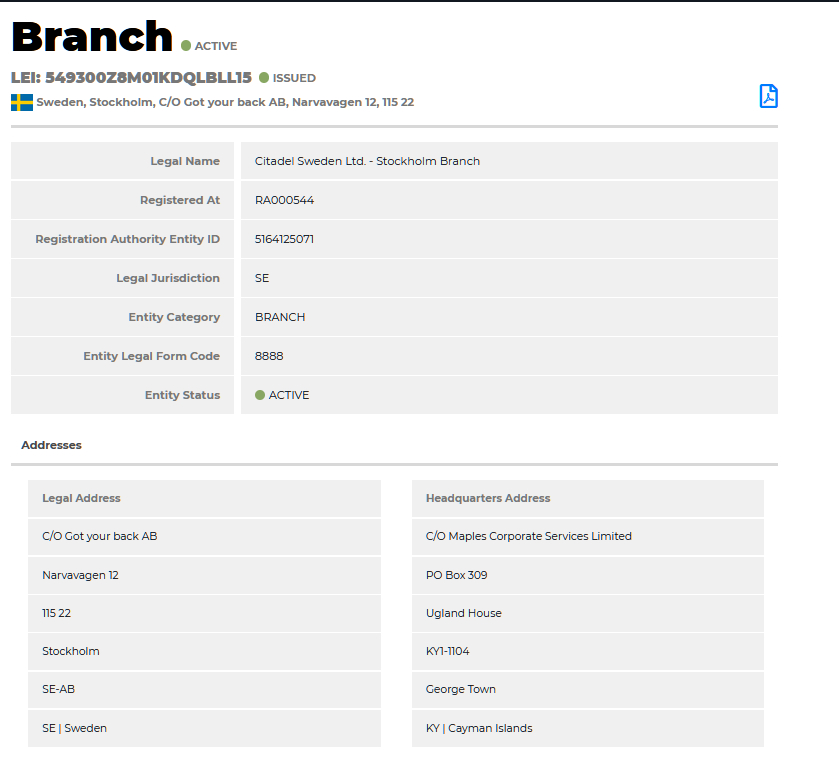Click Citadel Sweden Ltd. - Stockholm Branch value
Screen dimensions: 839x770
[367, 161]
